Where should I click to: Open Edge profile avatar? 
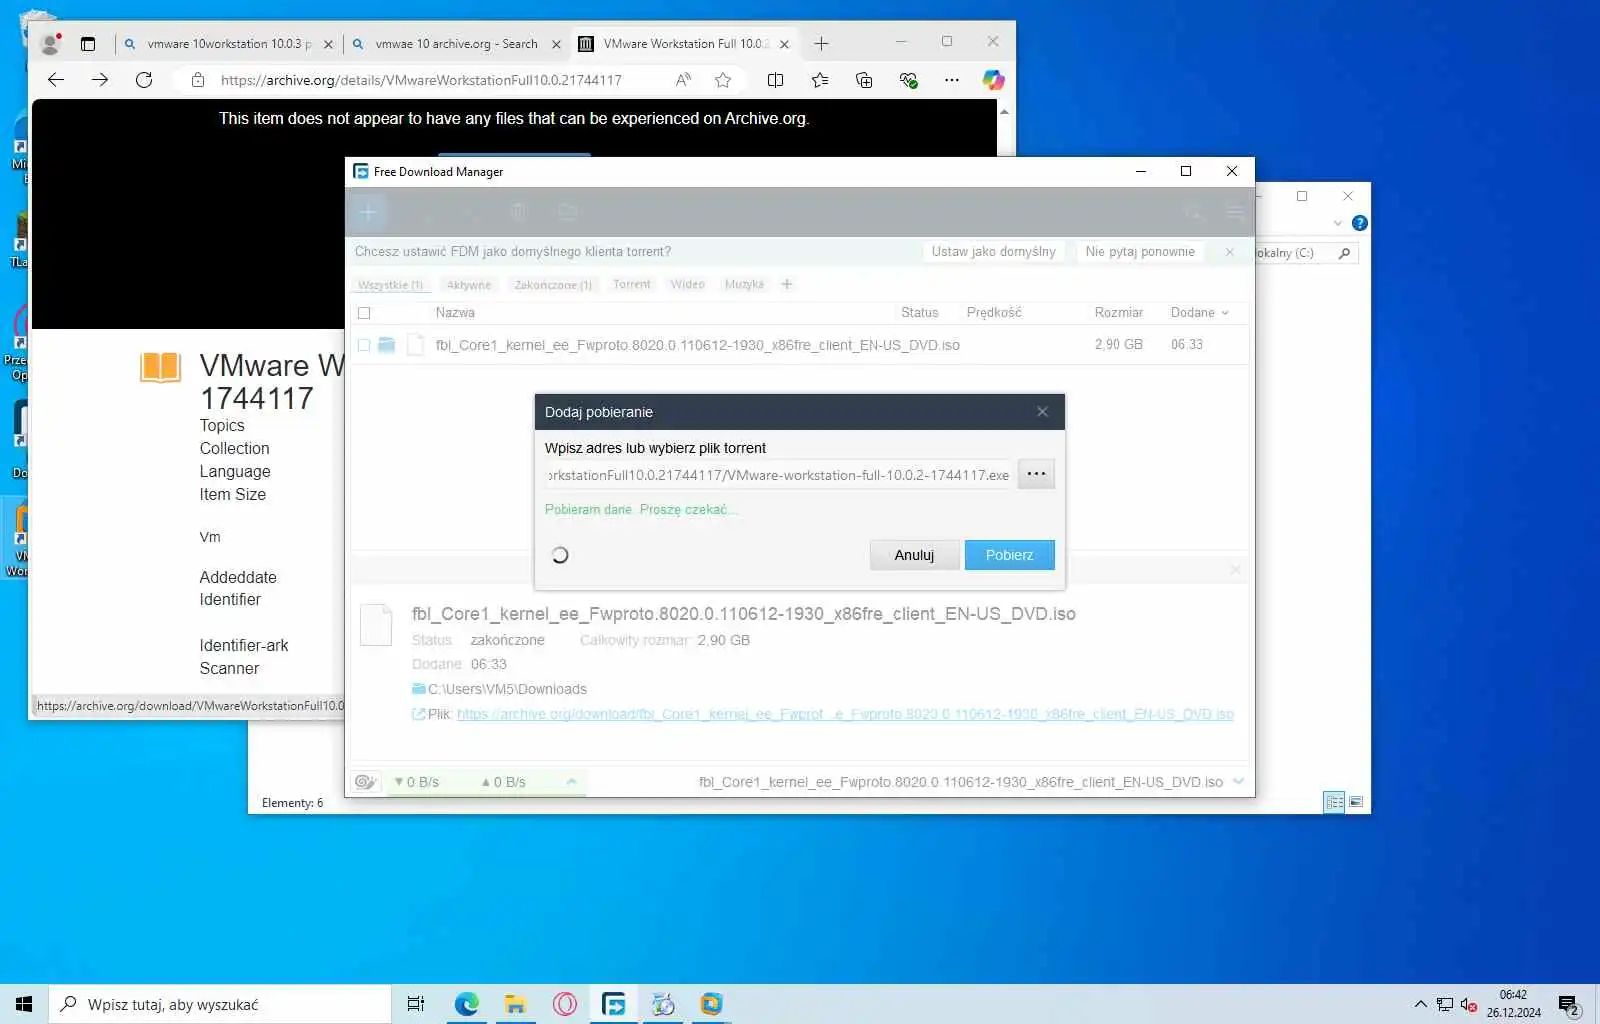pos(50,44)
